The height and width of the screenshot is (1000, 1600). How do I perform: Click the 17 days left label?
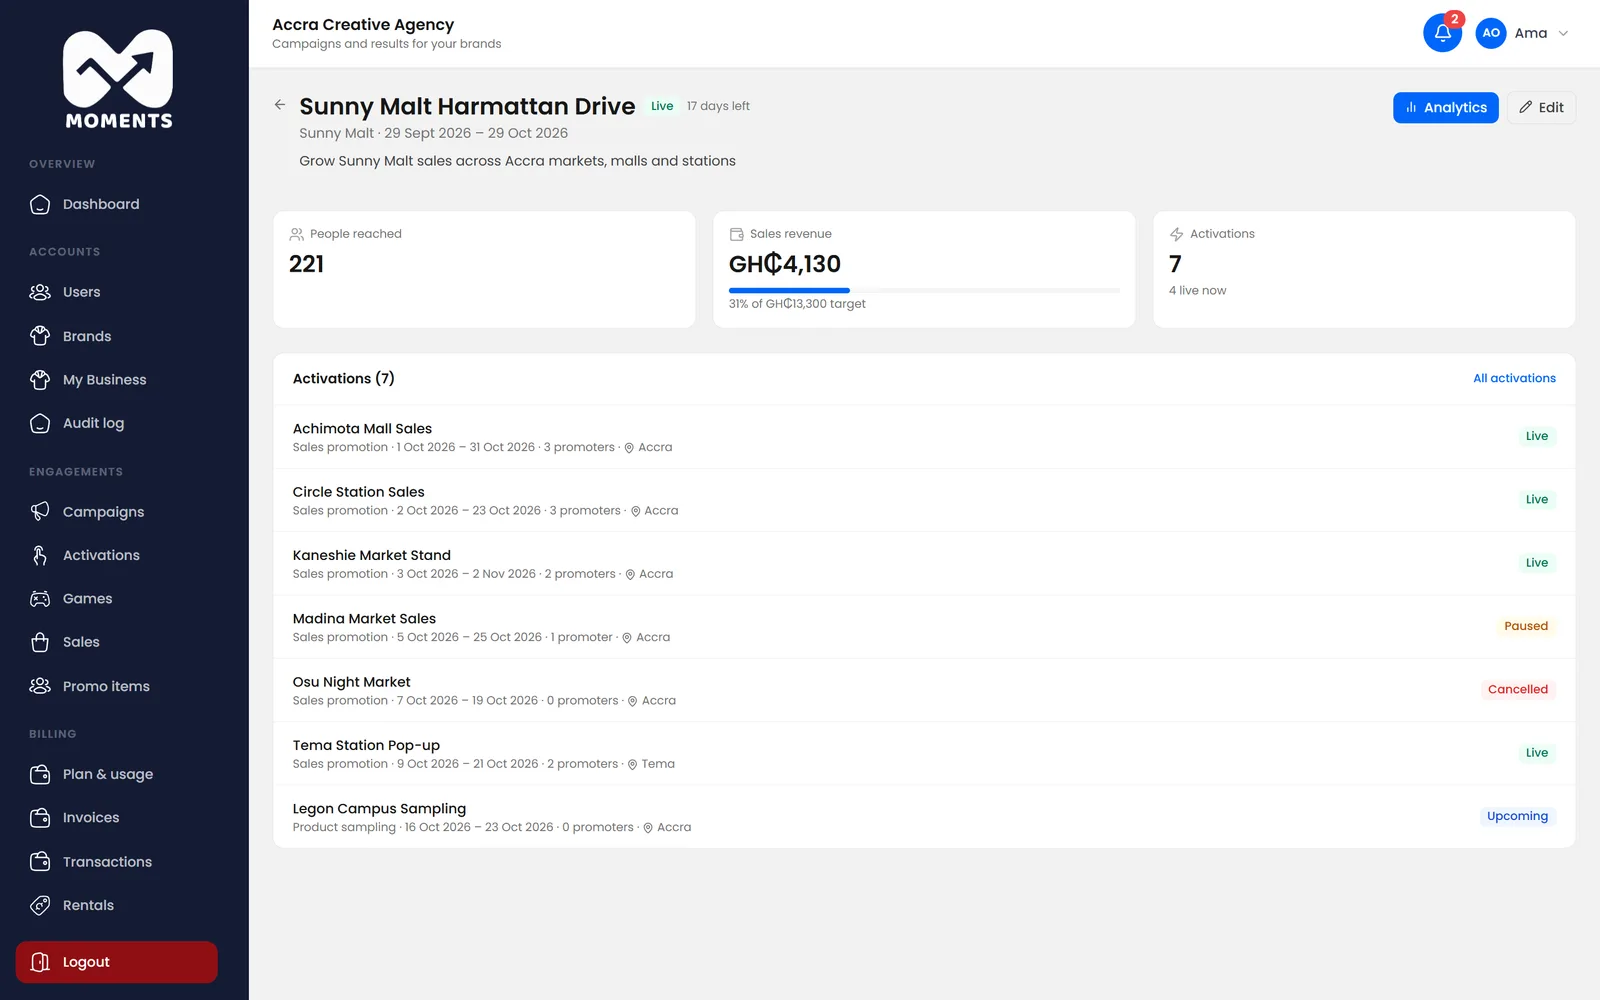tap(718, 106)
